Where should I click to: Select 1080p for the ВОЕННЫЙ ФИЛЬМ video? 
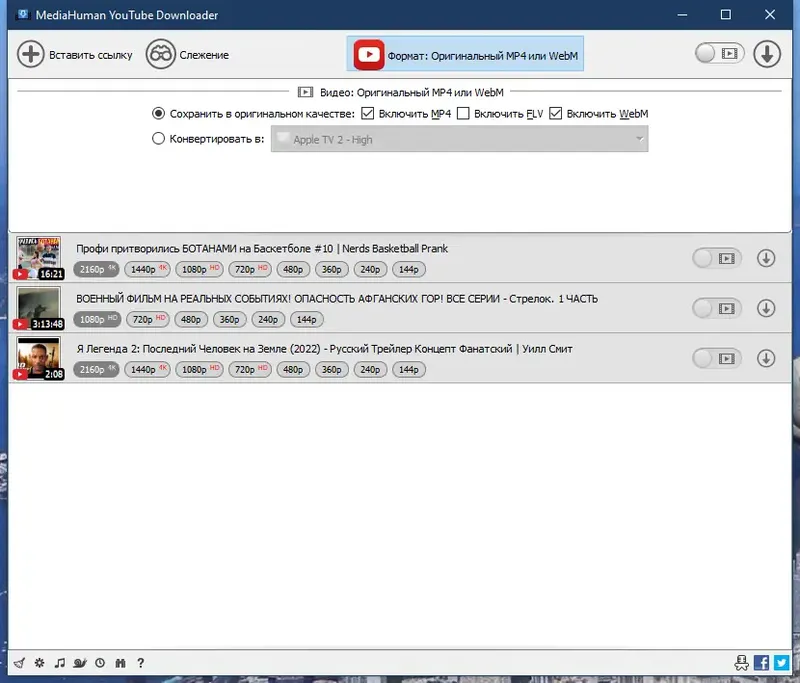coord(97,319)
